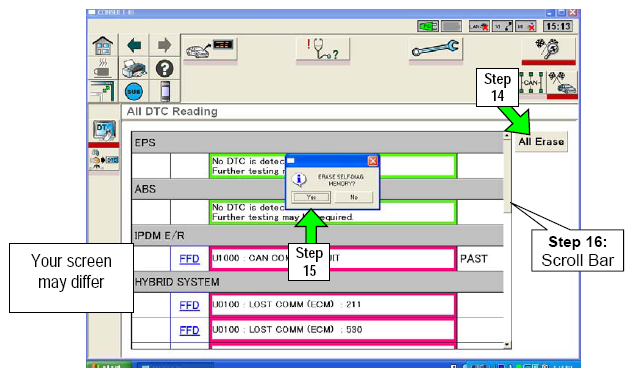Viewport: 634px width, 377px height.
Task: Click the green Back arrow
Action: 134,45
